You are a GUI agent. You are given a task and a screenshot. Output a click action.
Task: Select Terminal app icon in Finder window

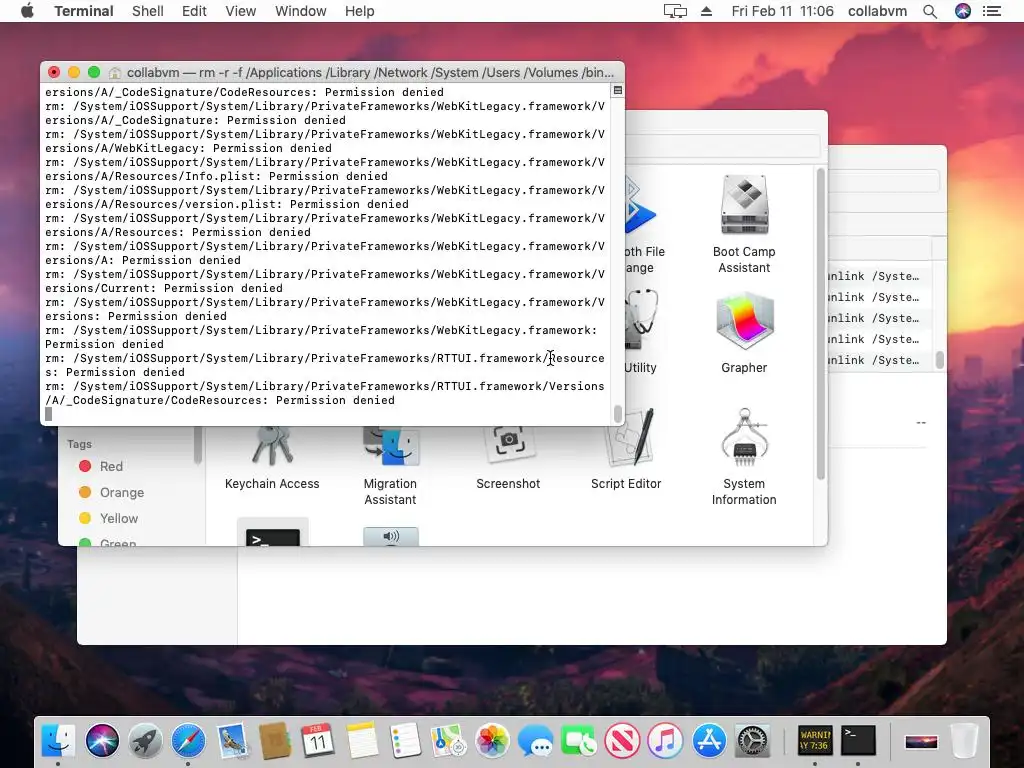(x=272, y=536)
